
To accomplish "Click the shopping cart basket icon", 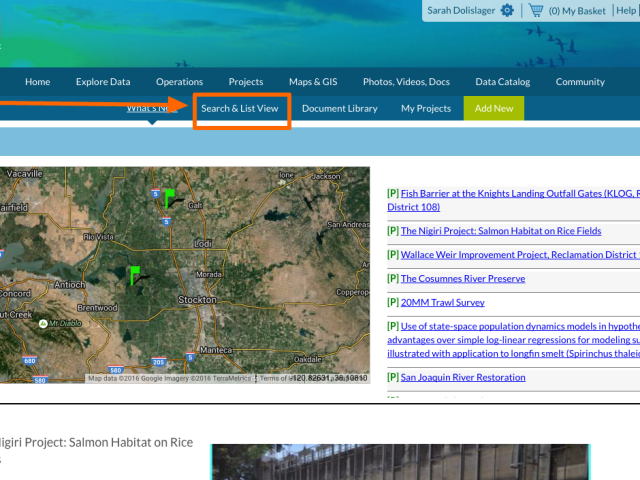I will coord(536,10).
